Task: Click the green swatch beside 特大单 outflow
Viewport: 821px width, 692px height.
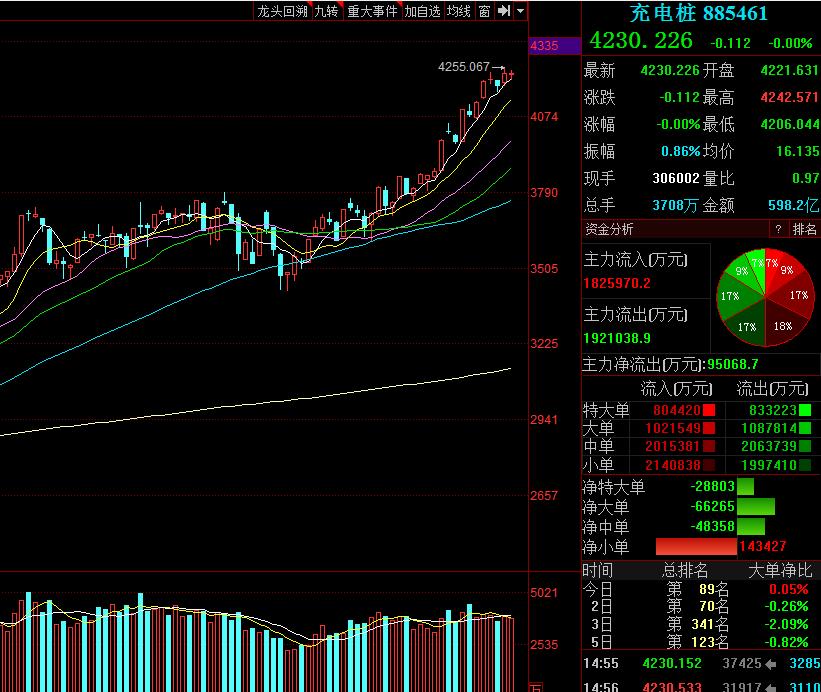Action: [x=805, y=410]
